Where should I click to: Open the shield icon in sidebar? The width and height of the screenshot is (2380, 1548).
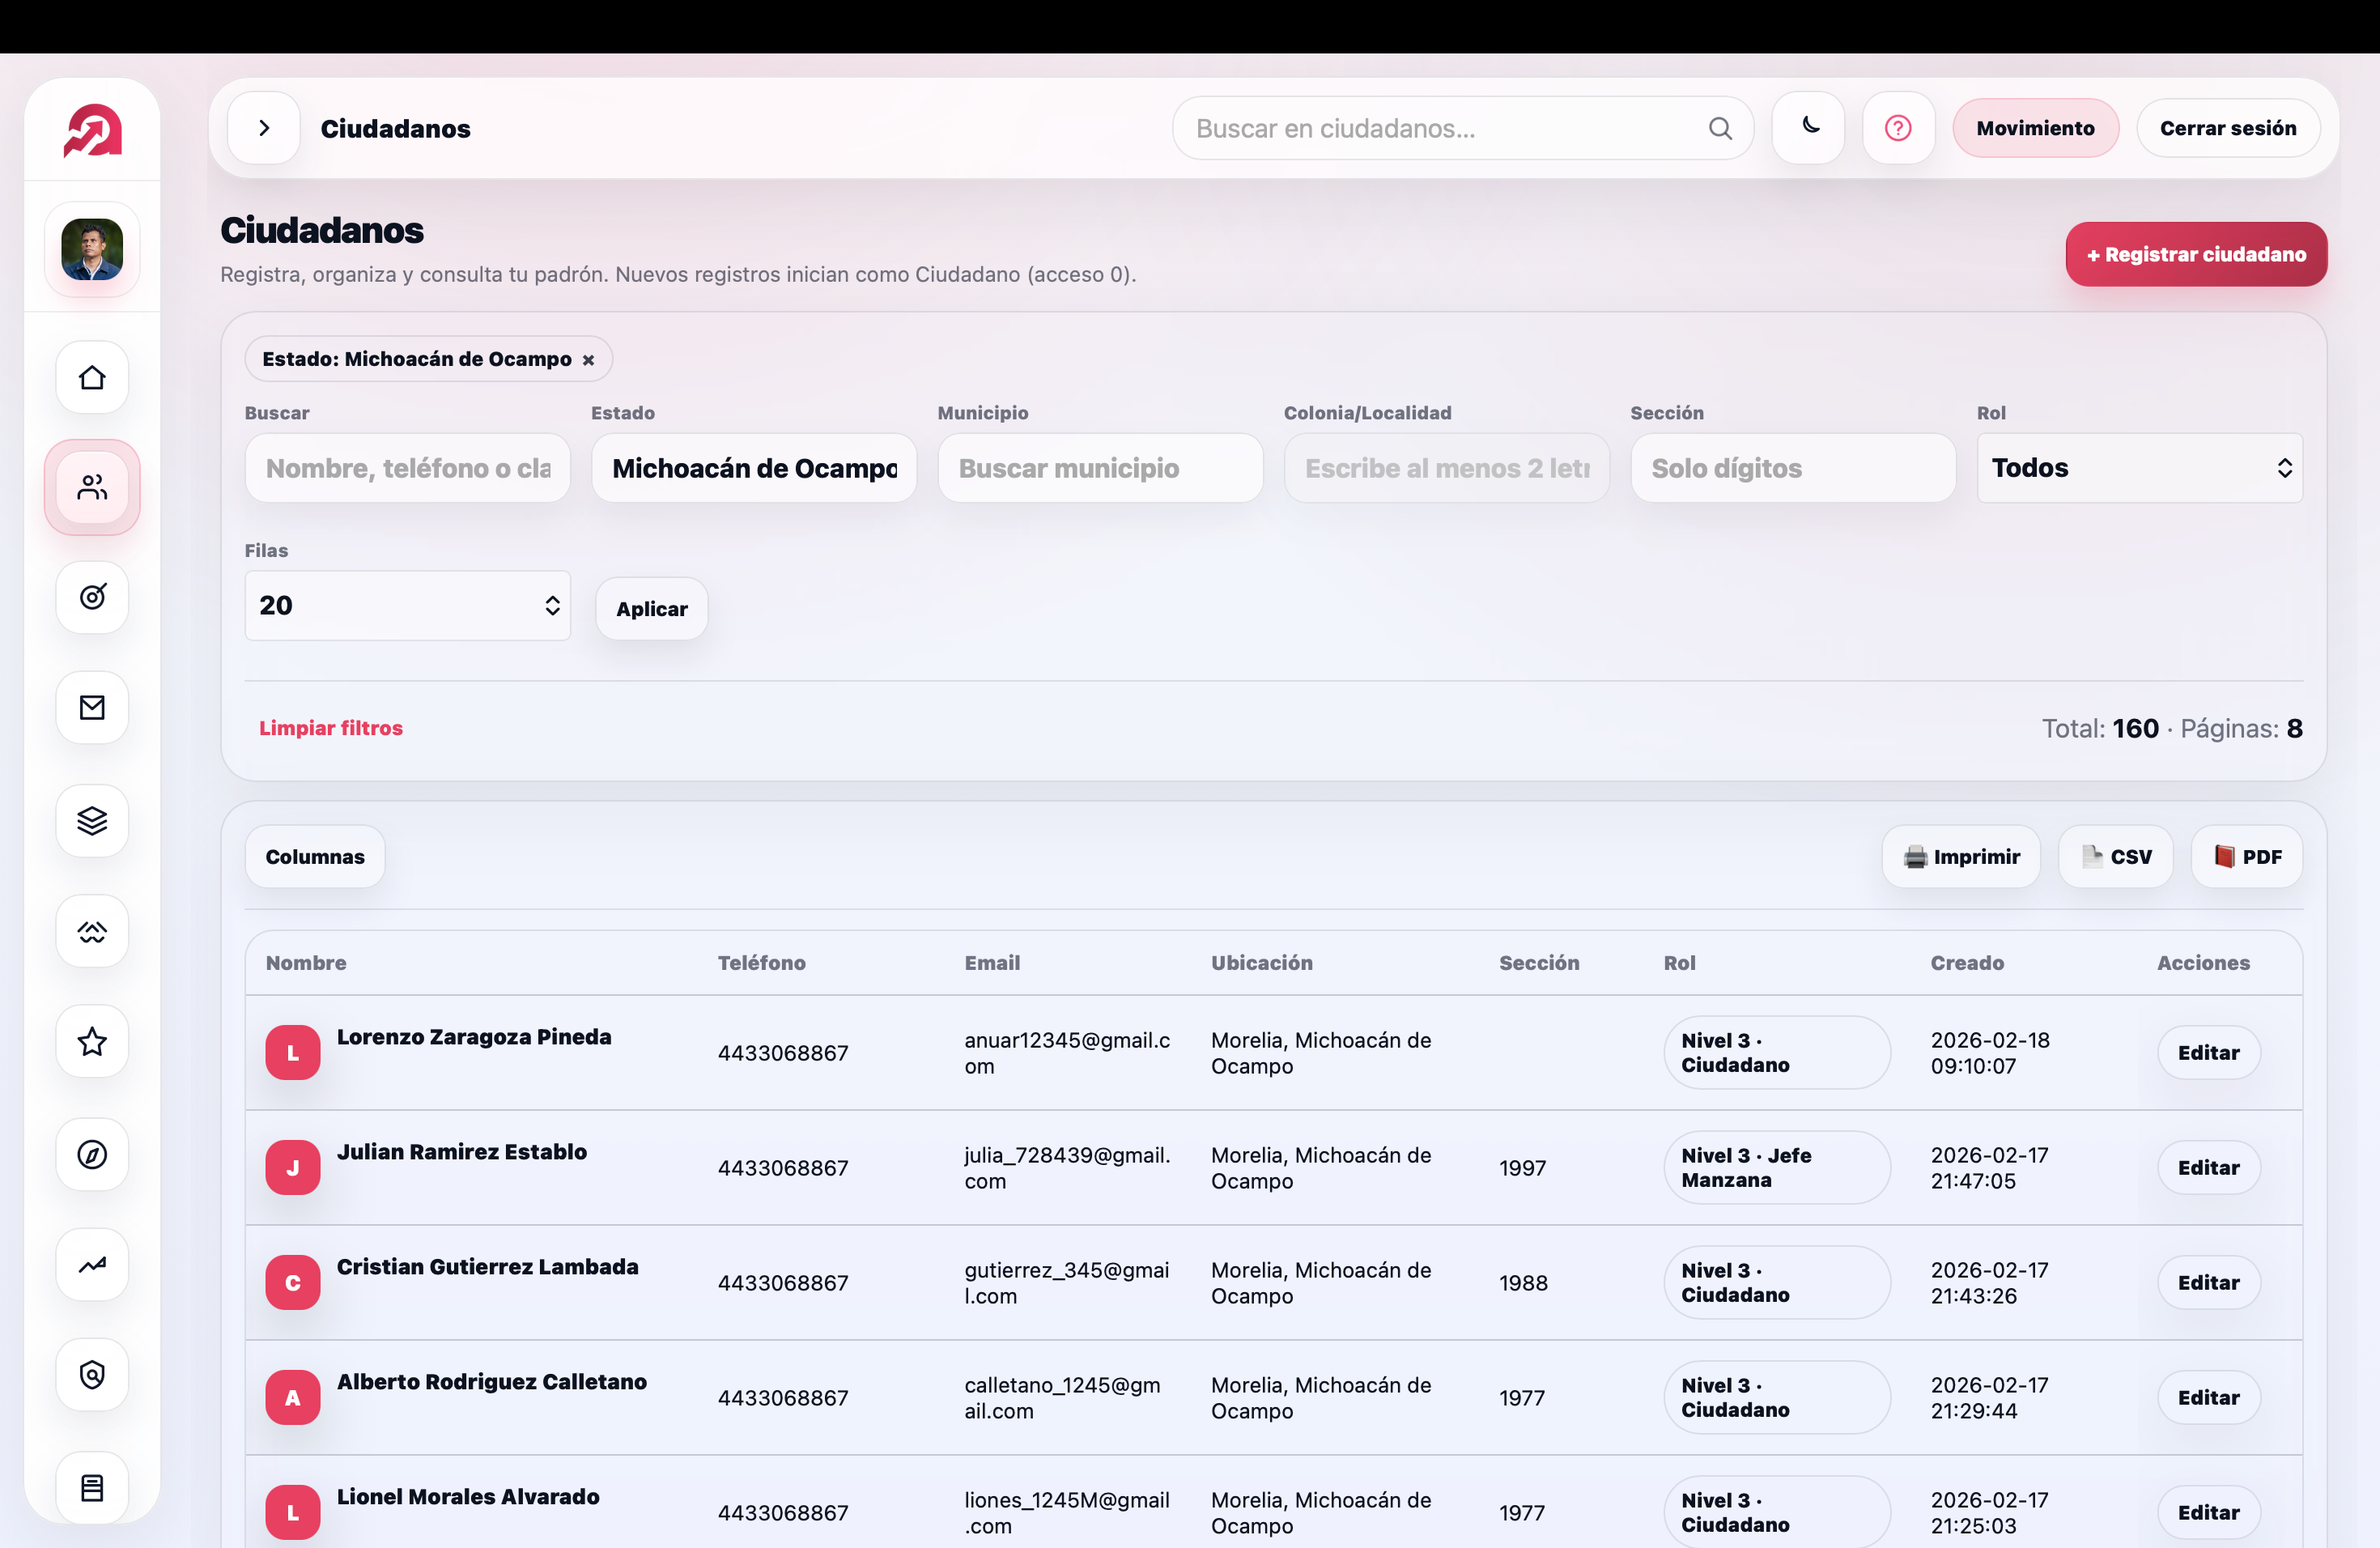92,1374
